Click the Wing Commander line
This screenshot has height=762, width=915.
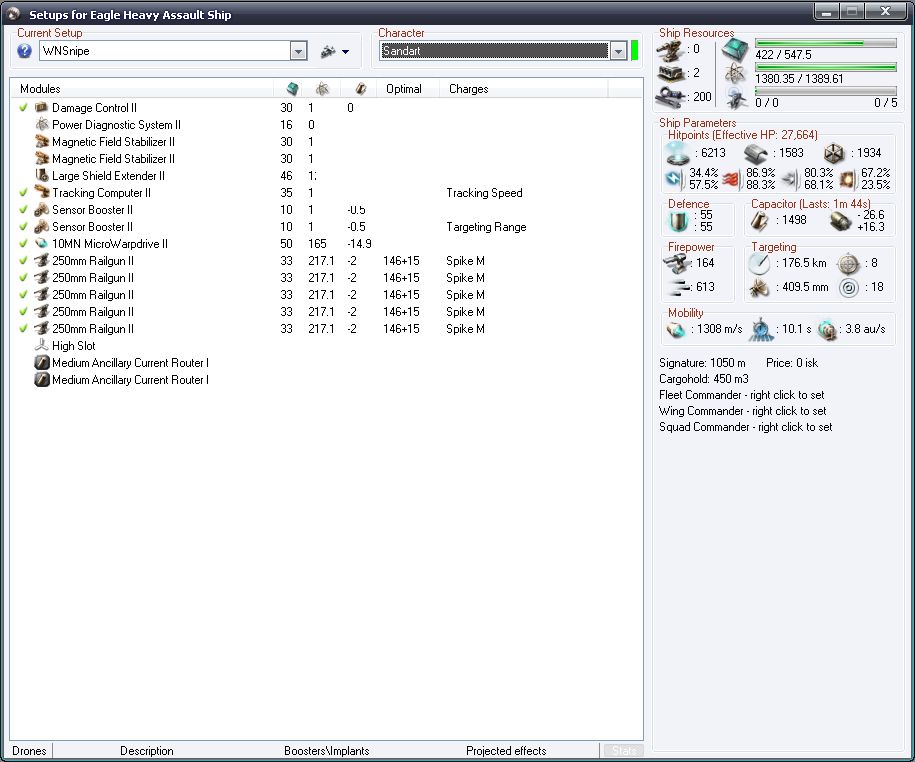(x=742, y=411)
